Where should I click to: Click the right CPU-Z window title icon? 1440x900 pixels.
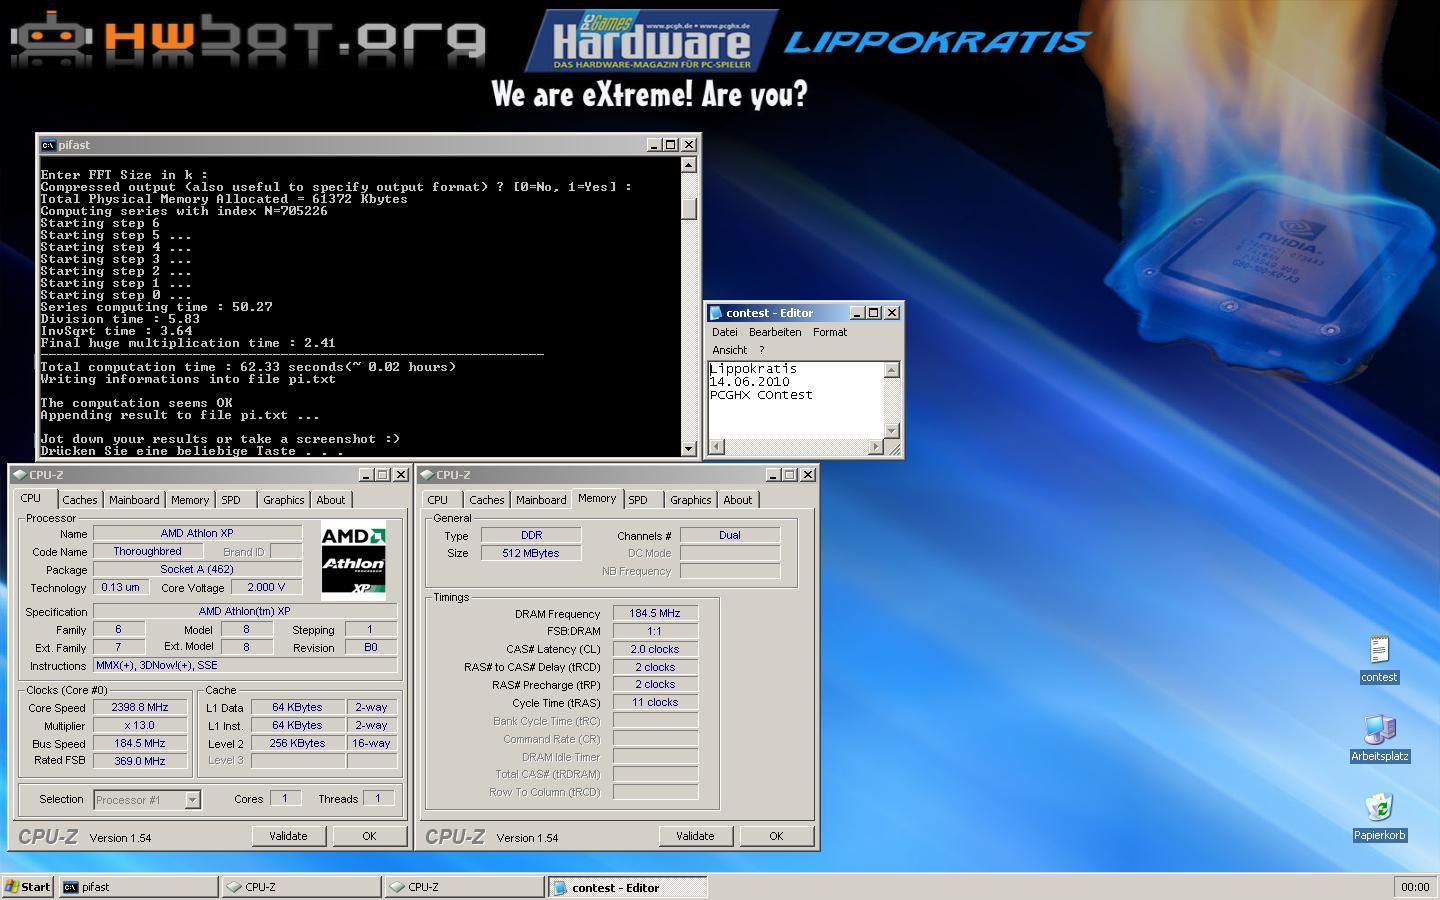[x=427, y=475]
